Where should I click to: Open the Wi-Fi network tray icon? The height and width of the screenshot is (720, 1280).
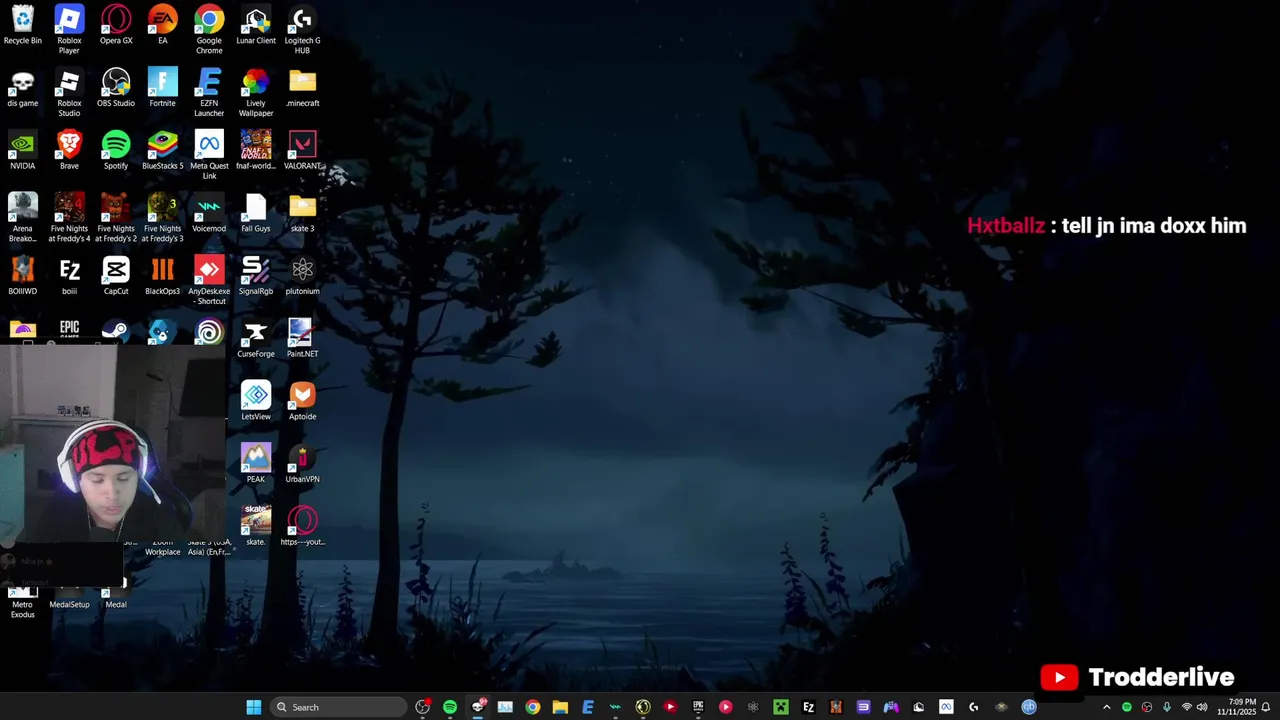tap(1187, 707)
